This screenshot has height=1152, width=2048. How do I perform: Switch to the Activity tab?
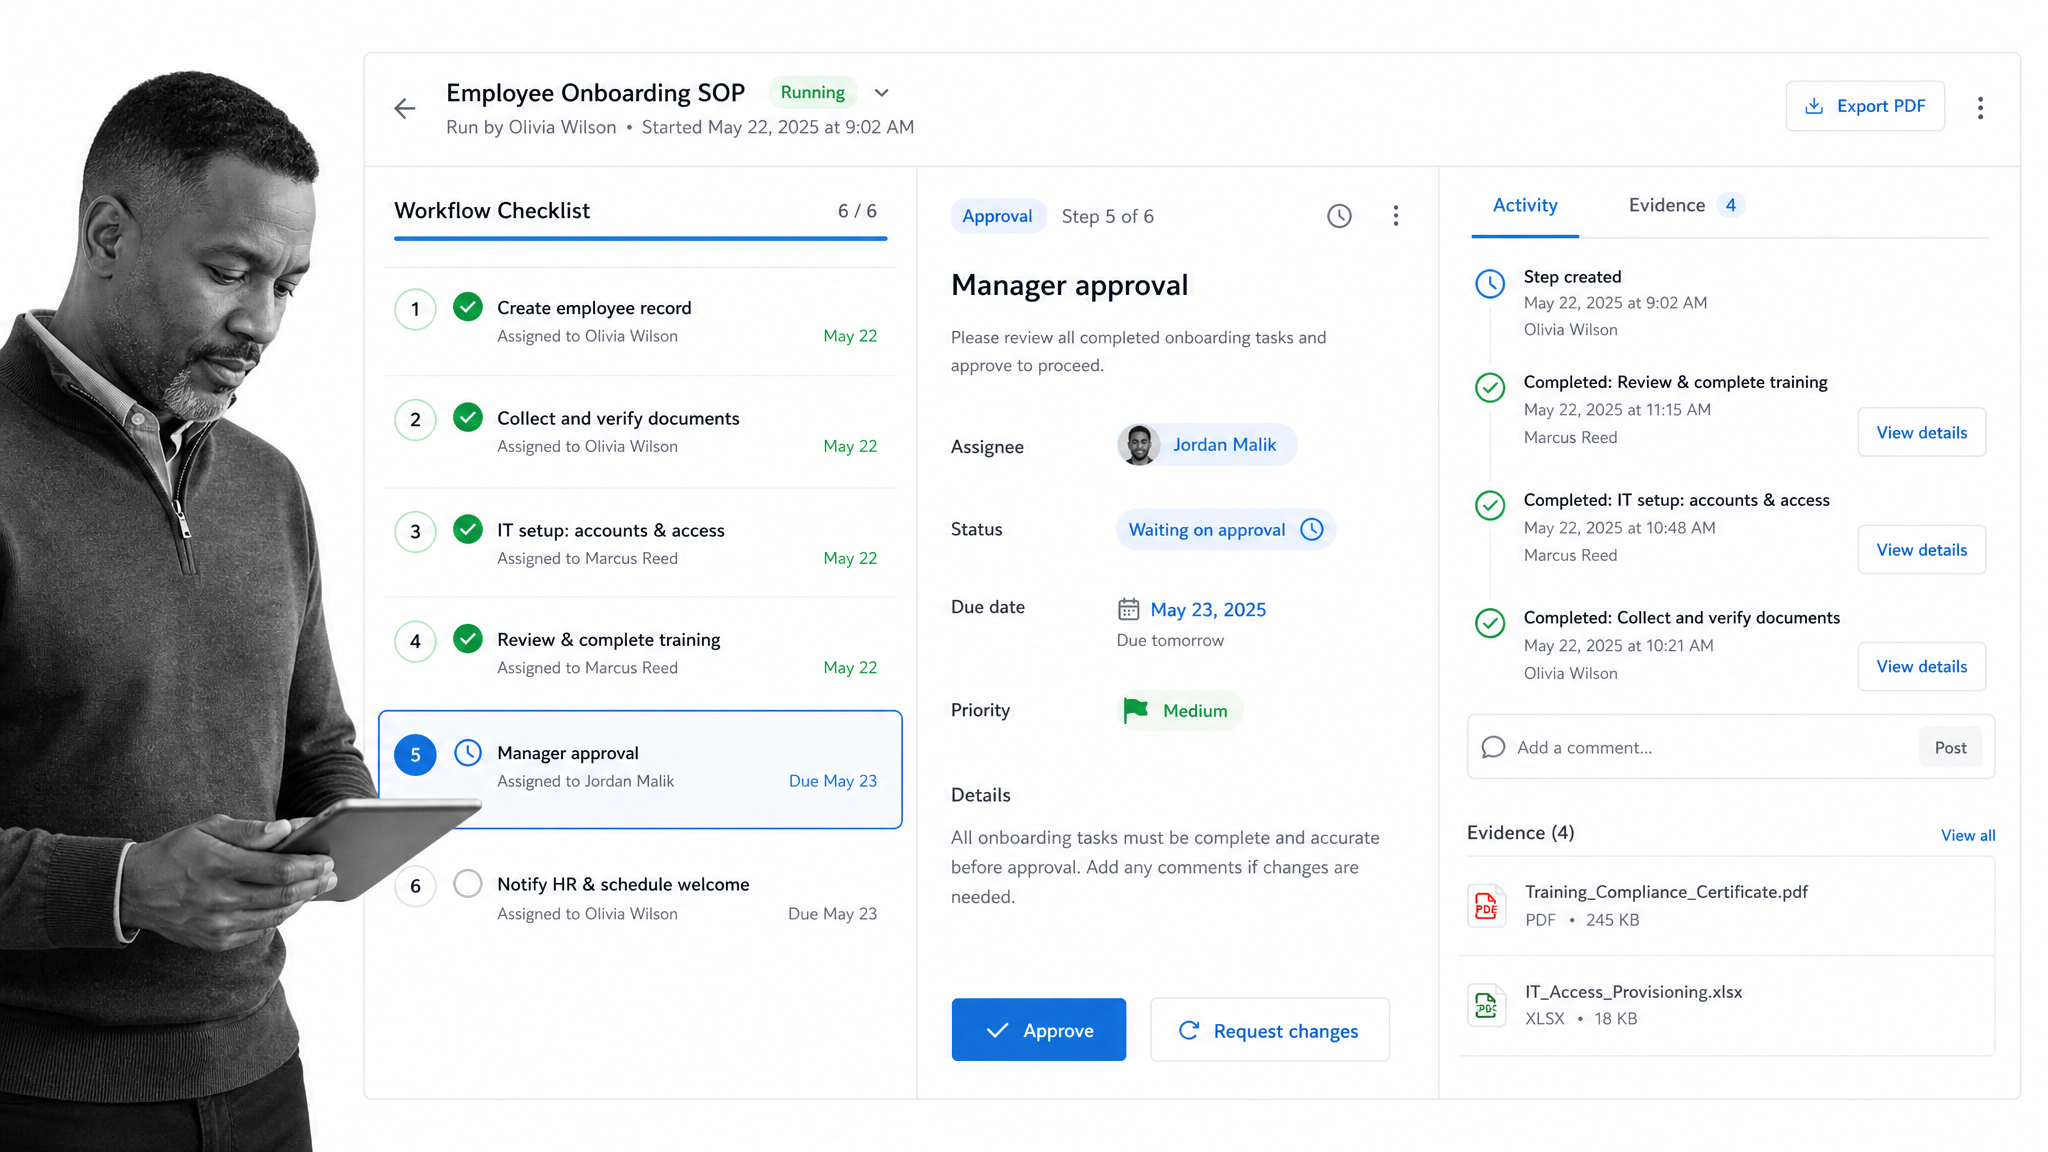(x=1525, y=205)
